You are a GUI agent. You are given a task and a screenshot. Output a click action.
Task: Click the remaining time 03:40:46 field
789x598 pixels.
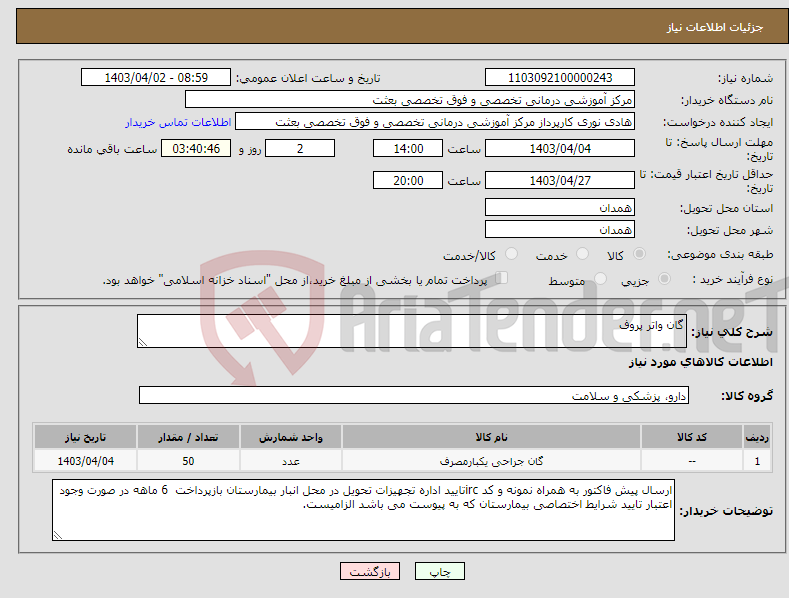click(196, 148)
